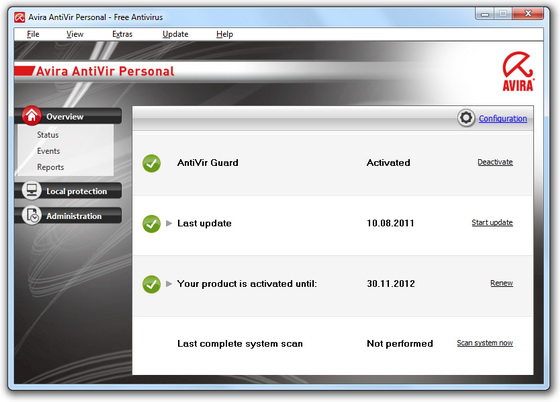Click the AntiVir Guard label
The width and height of the screenshot is (560, 402).
tap(208, 163)
